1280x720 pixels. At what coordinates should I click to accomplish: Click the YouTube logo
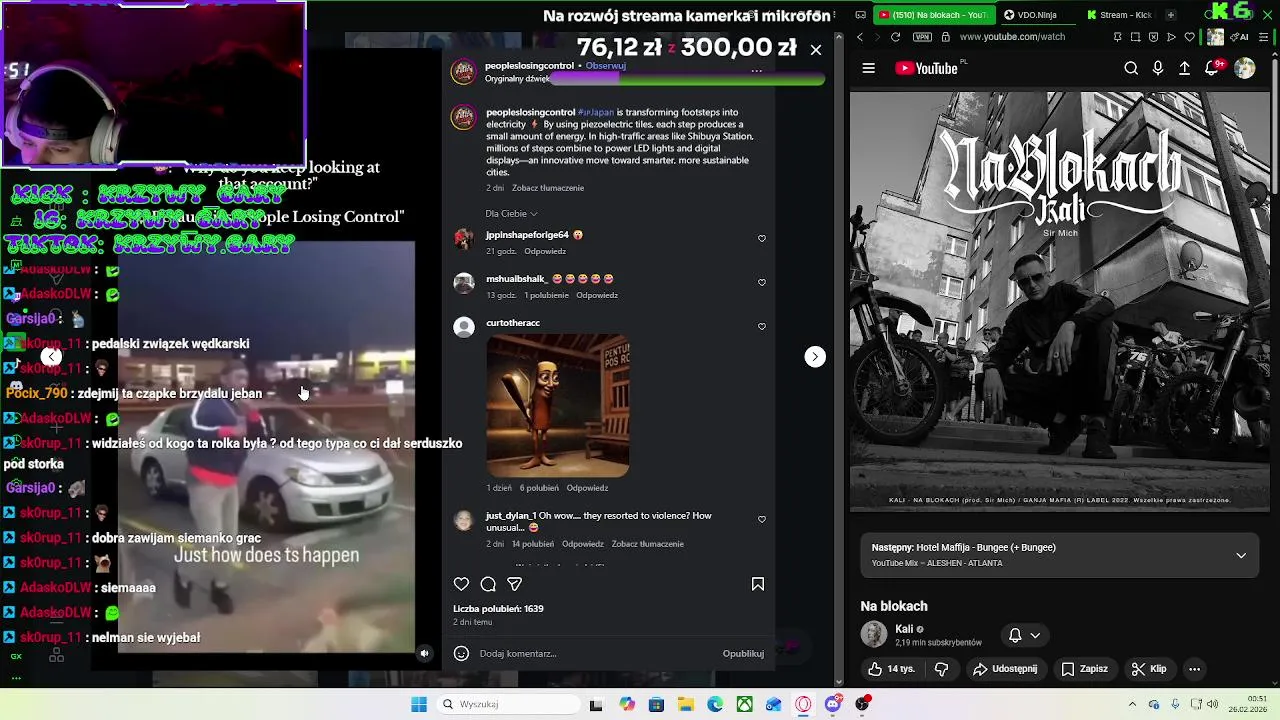point(926,68)
